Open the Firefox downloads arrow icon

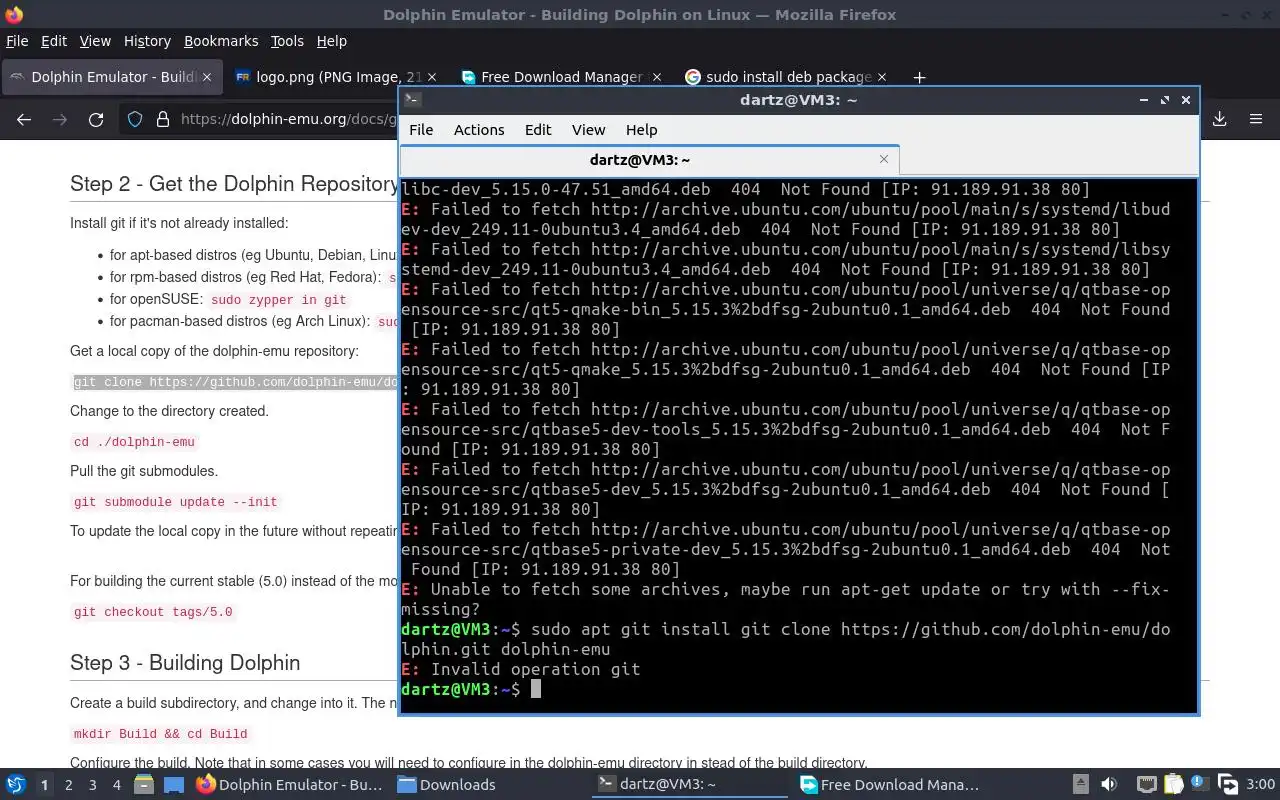(1220, 119)
